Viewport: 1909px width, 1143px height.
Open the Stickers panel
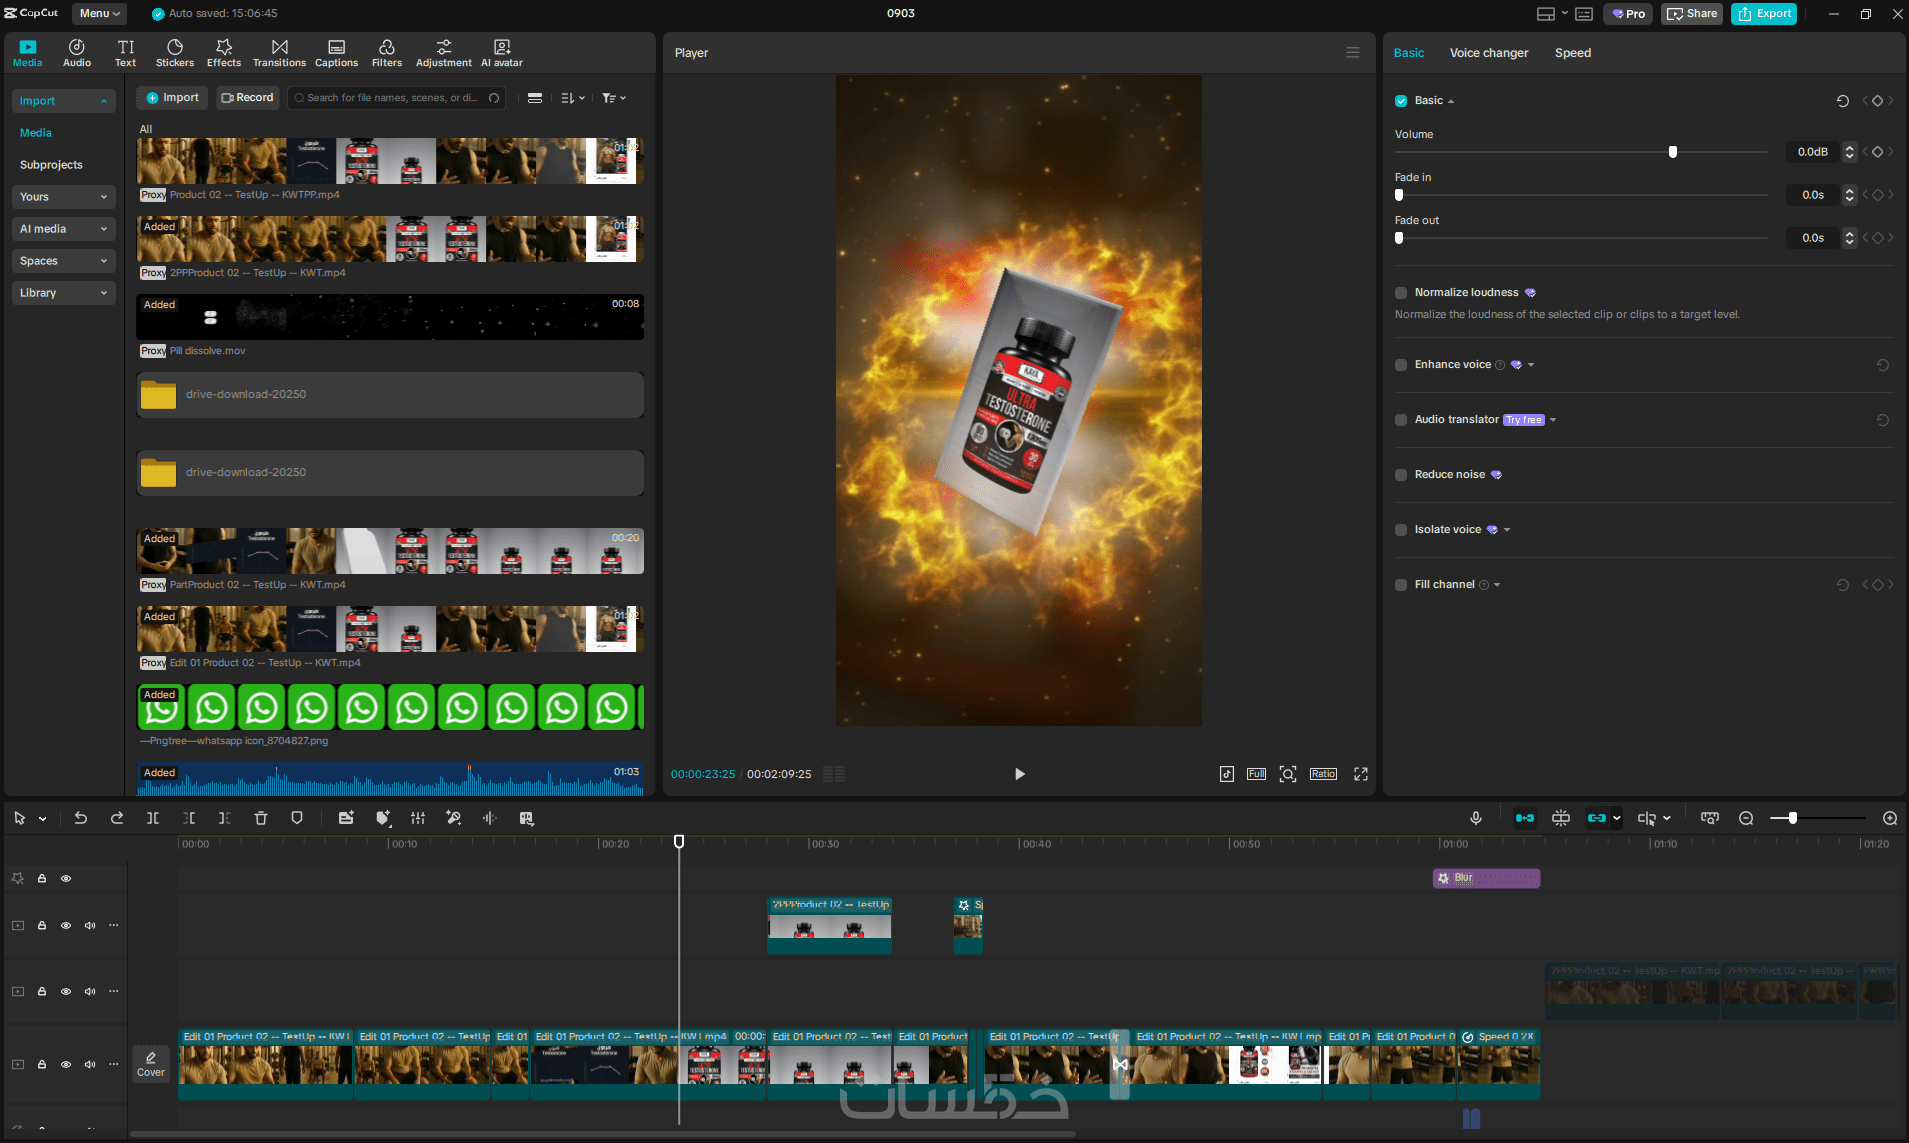[x=174, y=53]
